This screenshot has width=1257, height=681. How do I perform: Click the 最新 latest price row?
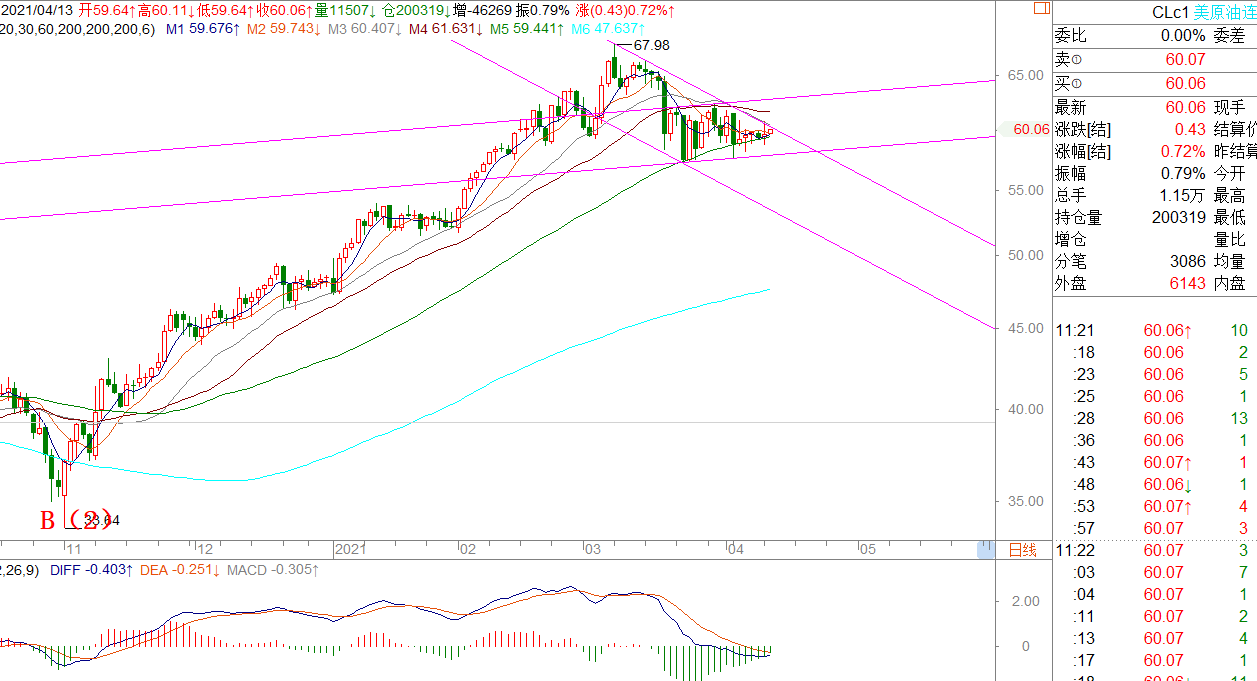click(x=1154, y=108)
